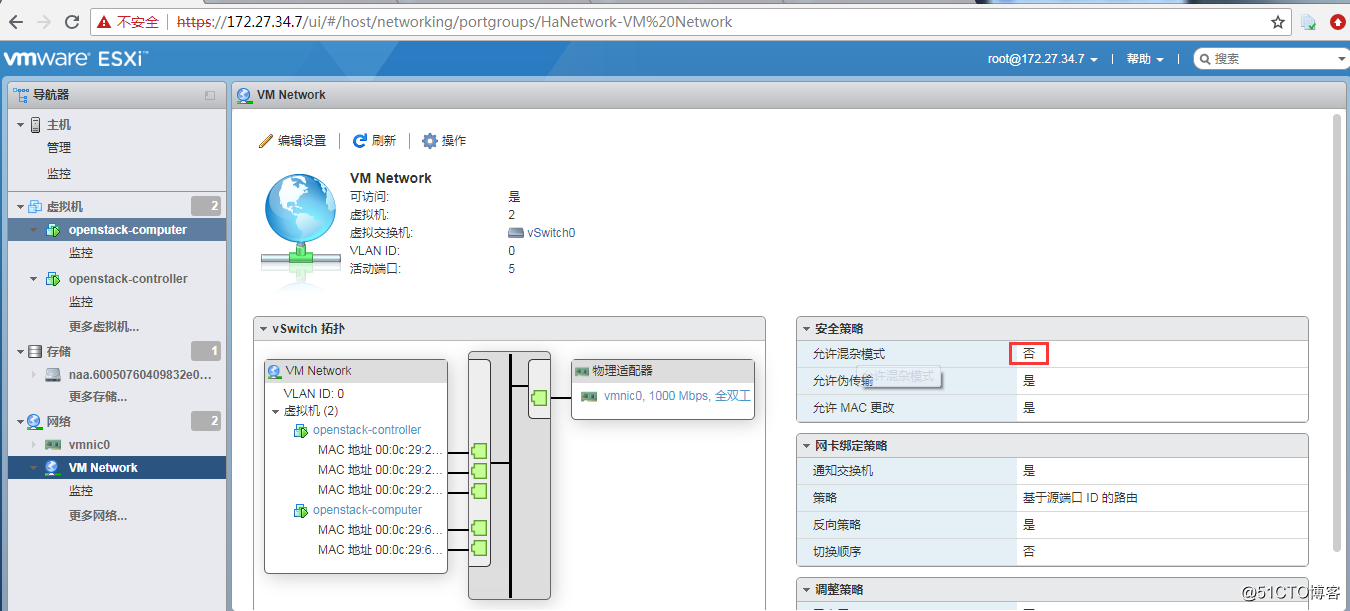Click the Host icon in navigator

(x=35, y=125)
